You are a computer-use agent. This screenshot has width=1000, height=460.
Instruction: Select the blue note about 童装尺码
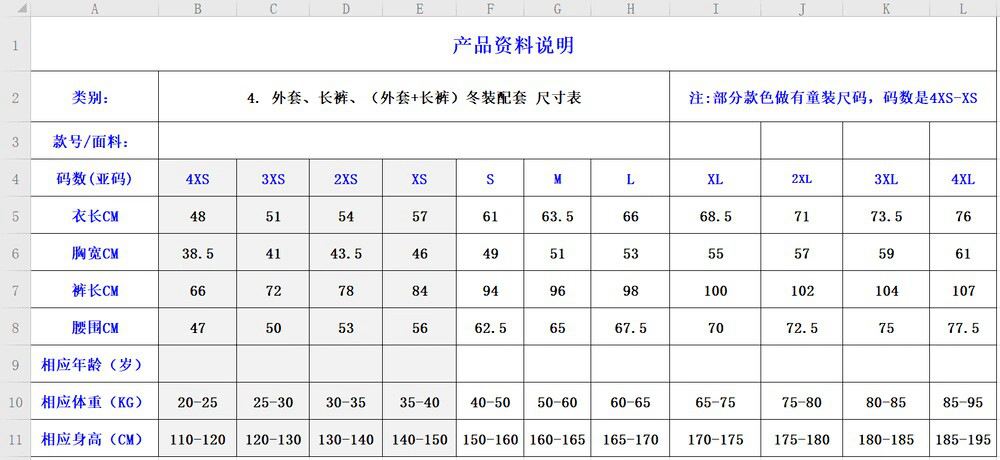pos(834,96)
